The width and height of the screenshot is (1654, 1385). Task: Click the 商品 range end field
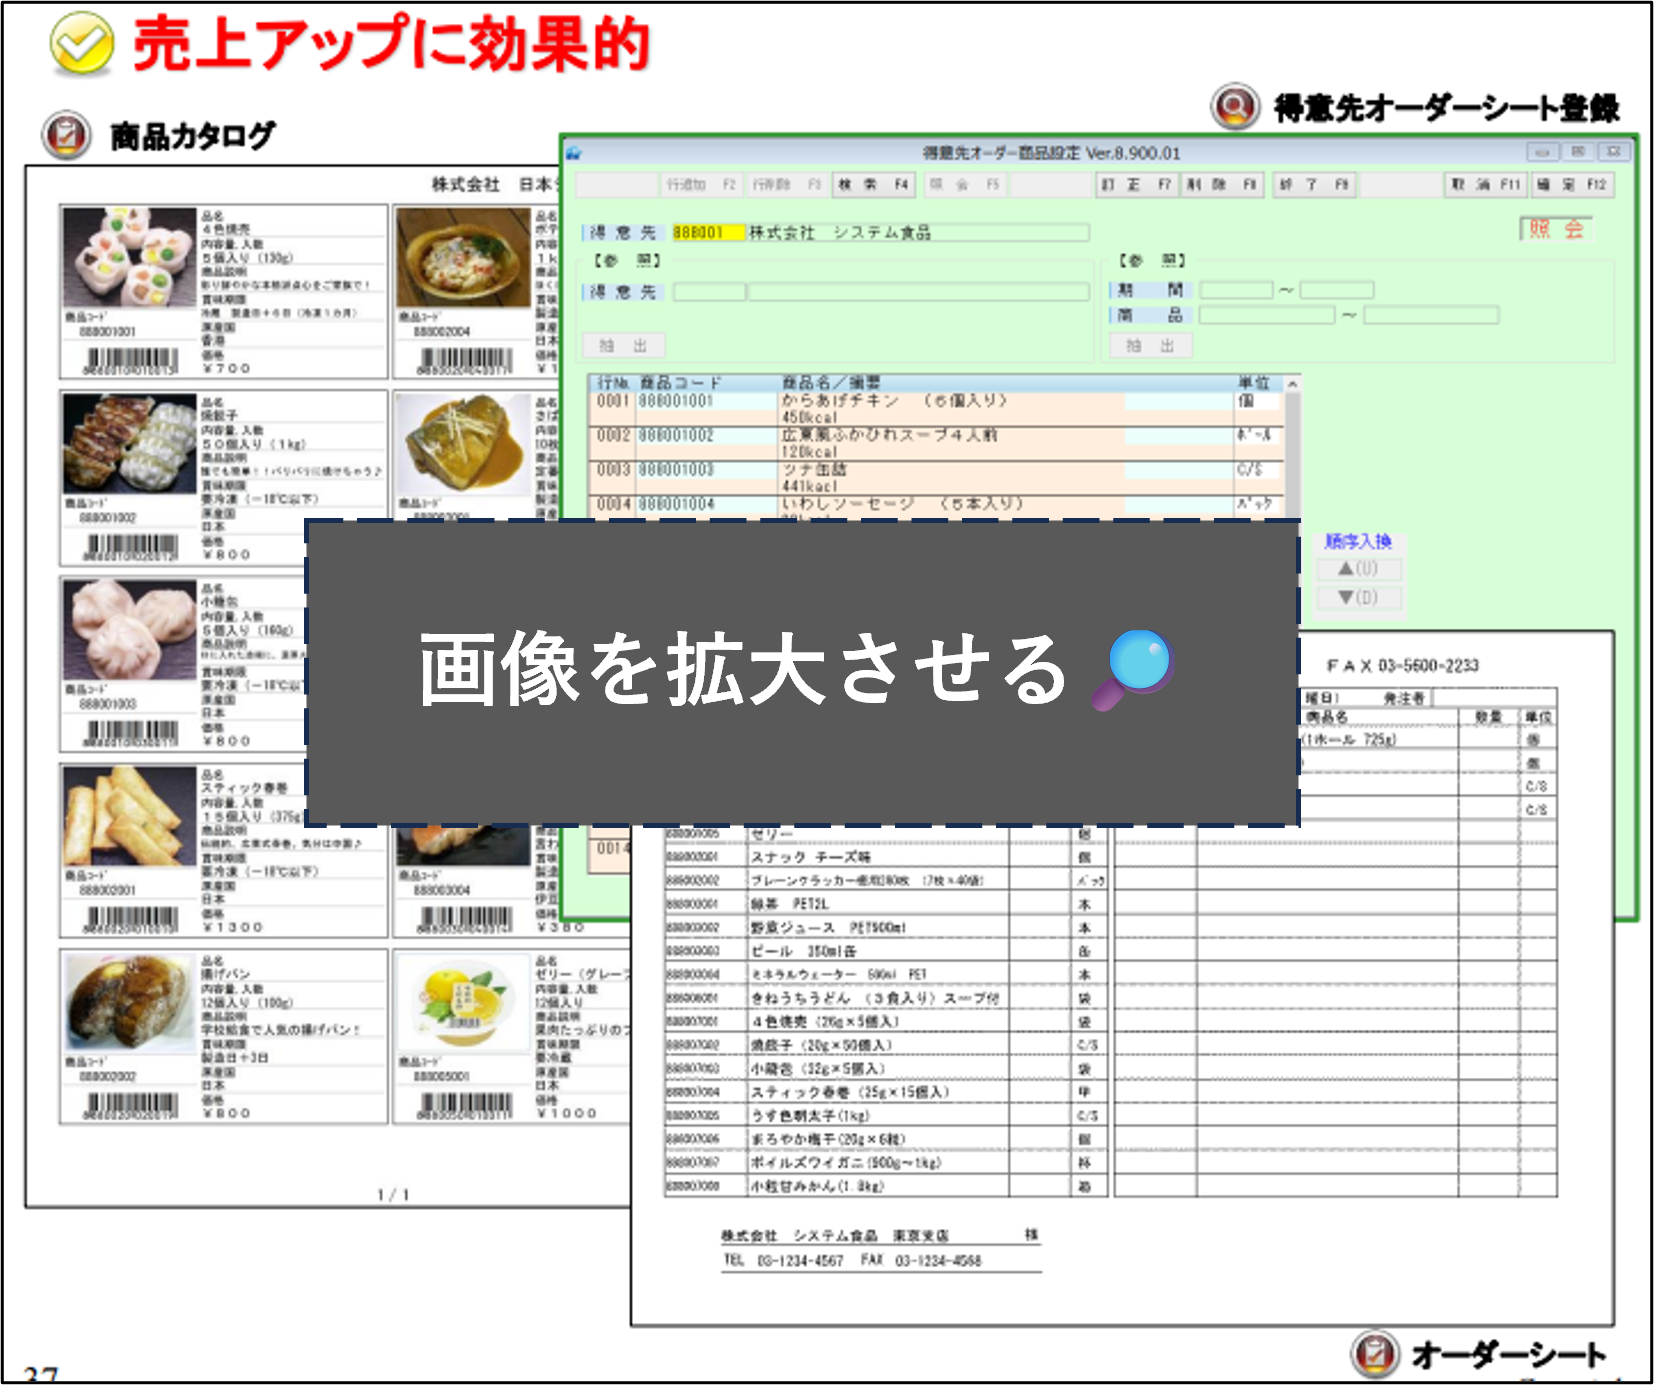click(1431, 316)
